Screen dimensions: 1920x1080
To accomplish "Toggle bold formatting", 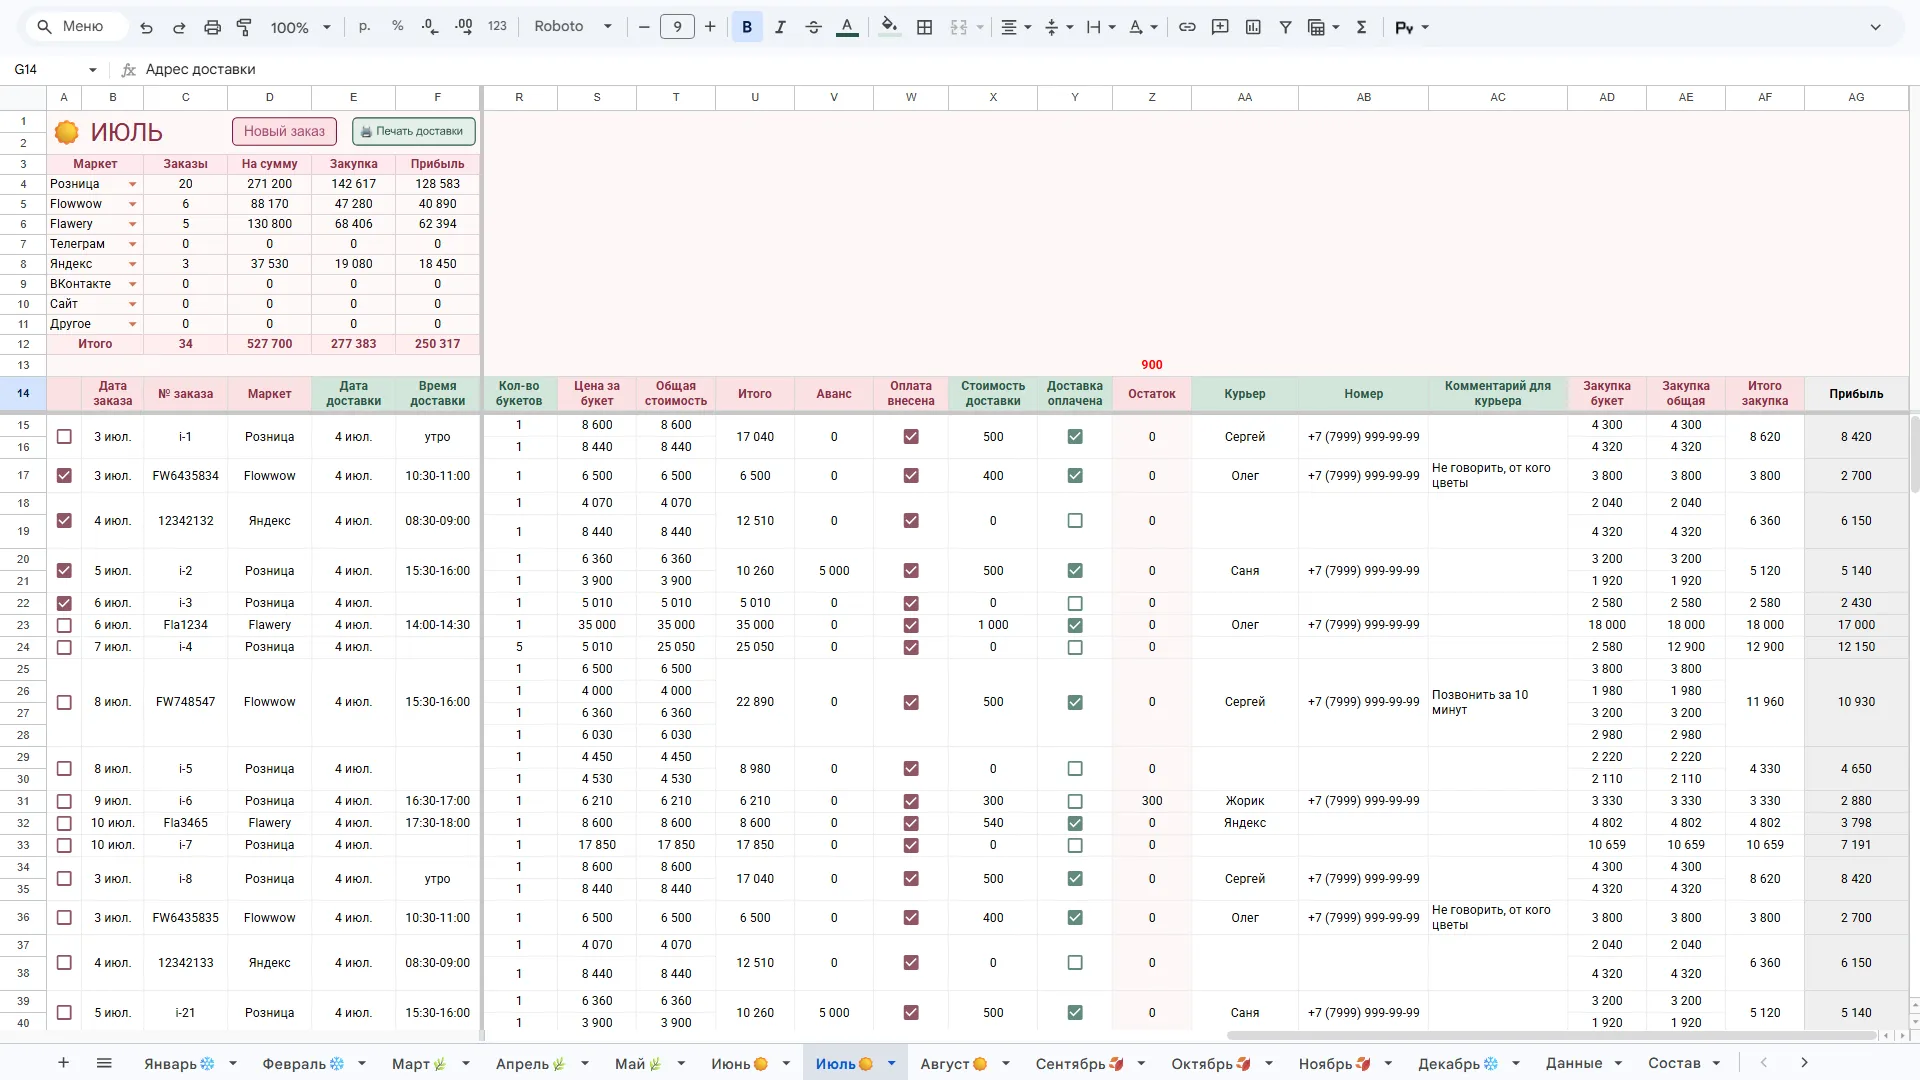I will (x=747, y=27).
